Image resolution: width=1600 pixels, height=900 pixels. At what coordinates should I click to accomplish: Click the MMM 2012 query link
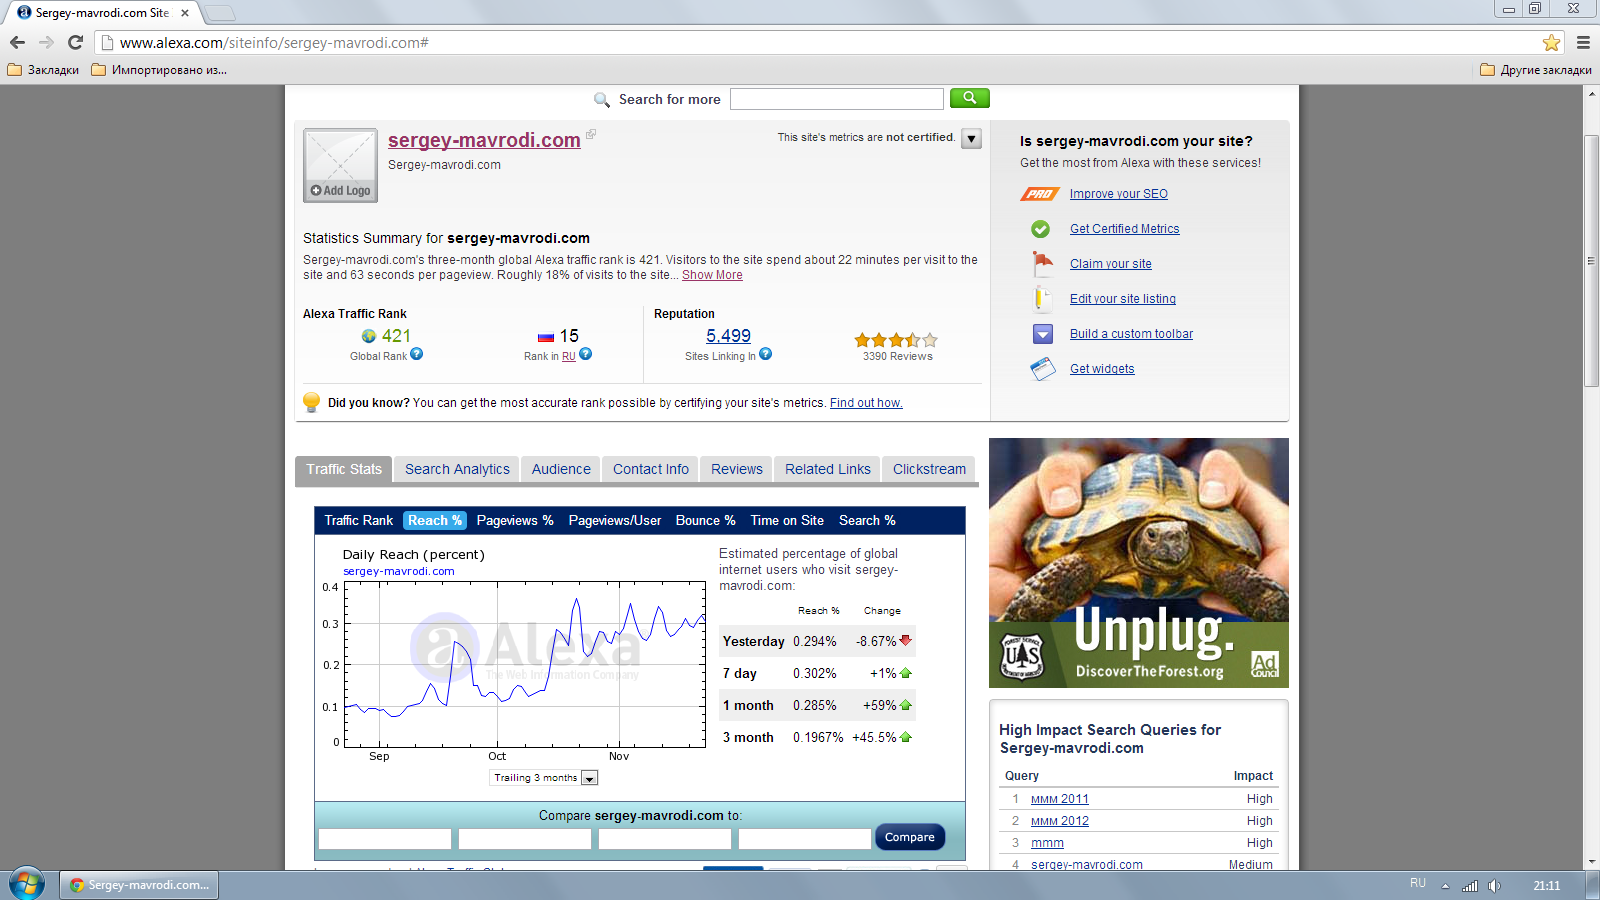(1059, 821)
